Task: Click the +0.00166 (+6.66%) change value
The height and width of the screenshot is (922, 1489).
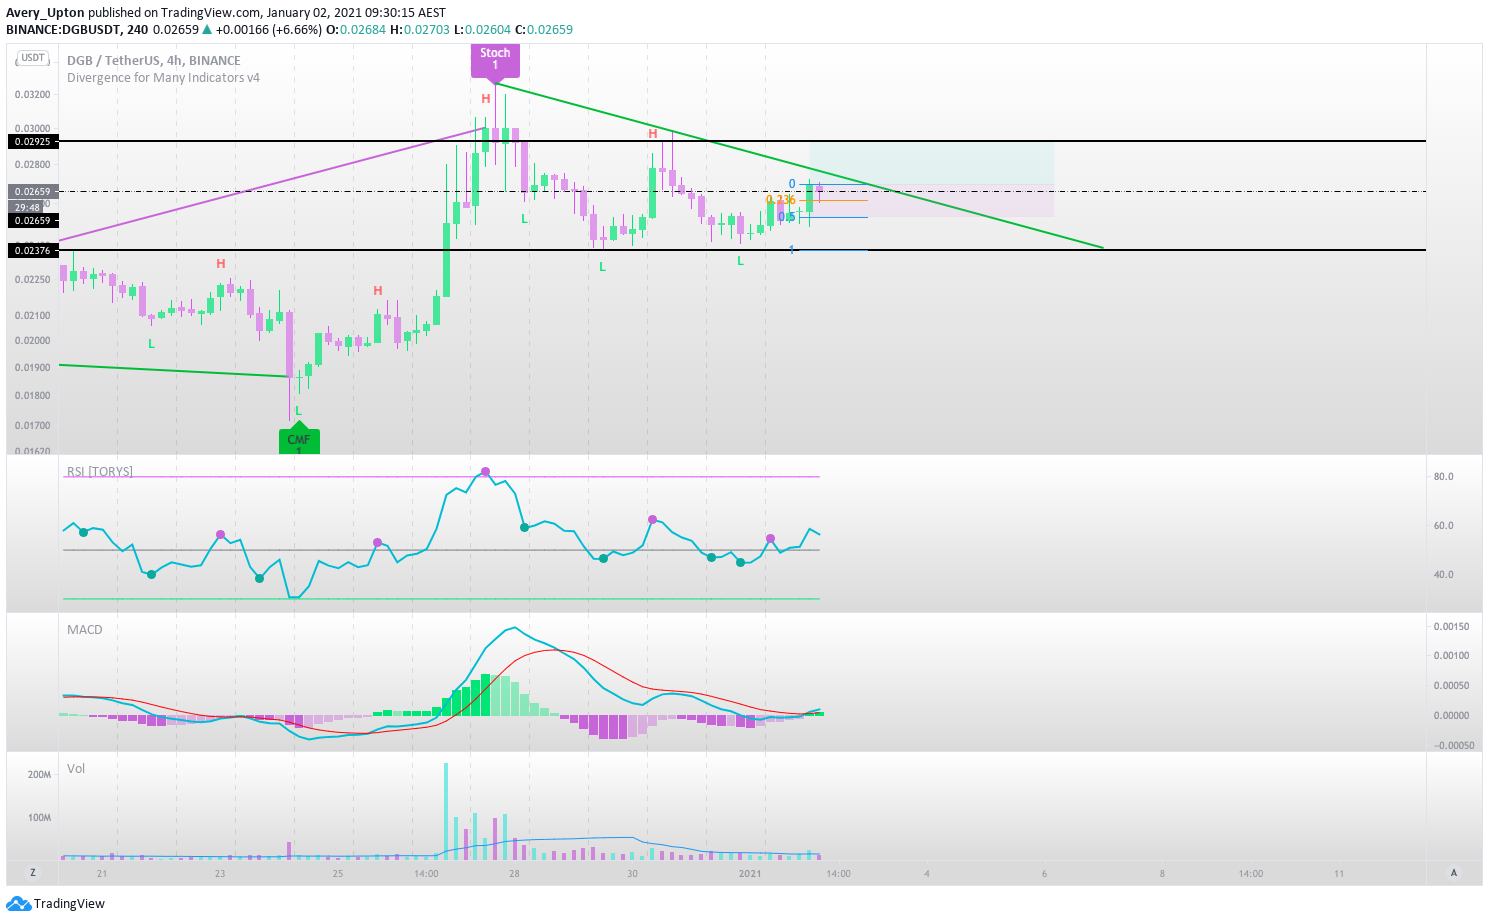Action: 269,29
